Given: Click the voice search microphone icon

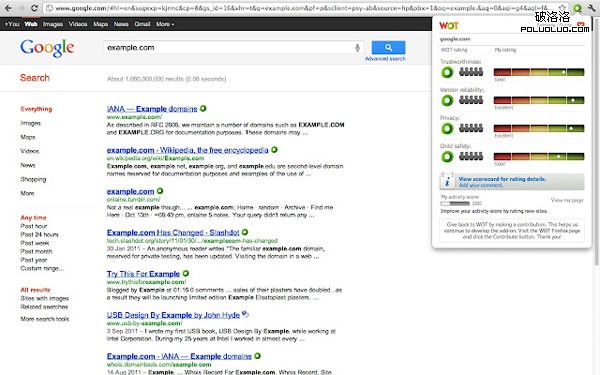Looking at the screenshot, I should (x=357, y=48).
